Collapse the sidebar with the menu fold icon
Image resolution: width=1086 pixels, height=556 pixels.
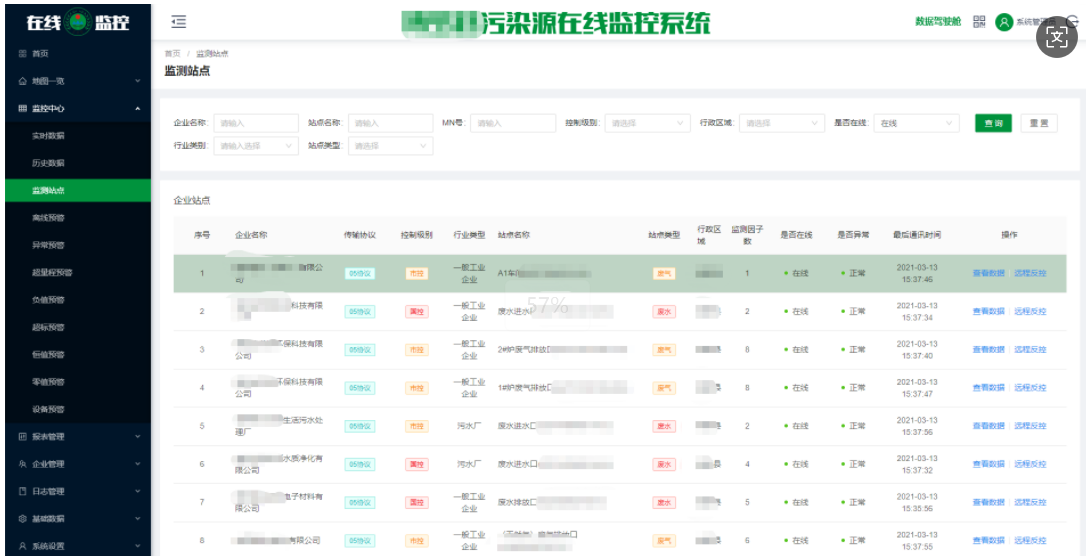click(x=178, y=22)
